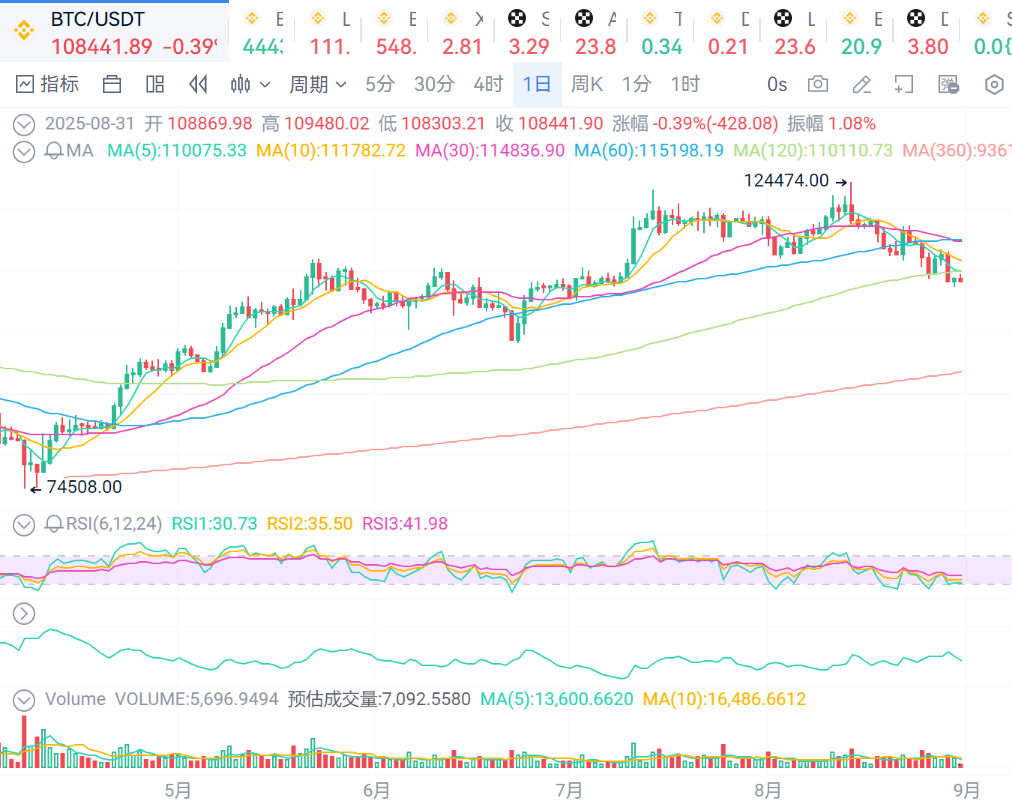Select ticker tab showing 111. in red
This screenshot has height=810, width=1012.
tap(329, 32)
